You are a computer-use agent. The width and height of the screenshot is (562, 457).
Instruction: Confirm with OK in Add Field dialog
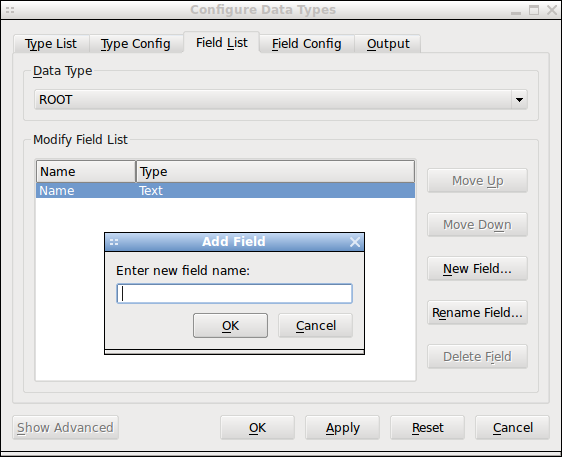tap(230, 326)
